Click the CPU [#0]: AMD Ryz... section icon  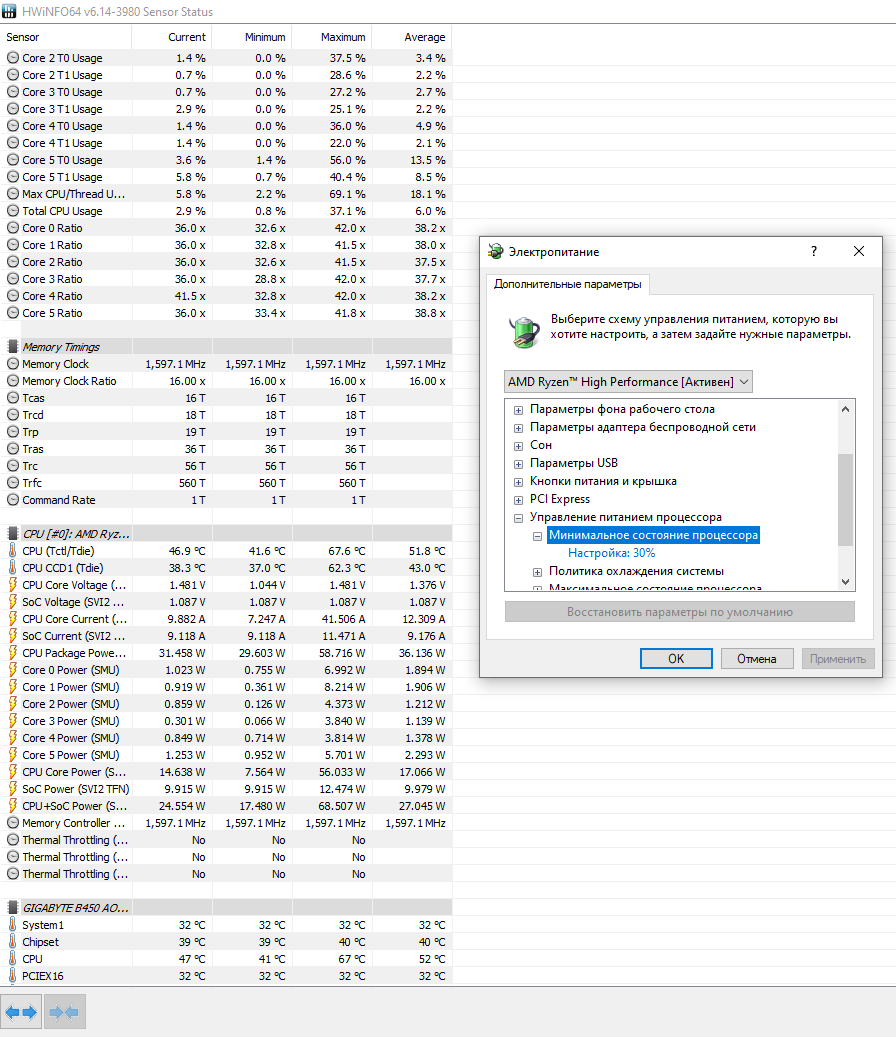point(12,534)
